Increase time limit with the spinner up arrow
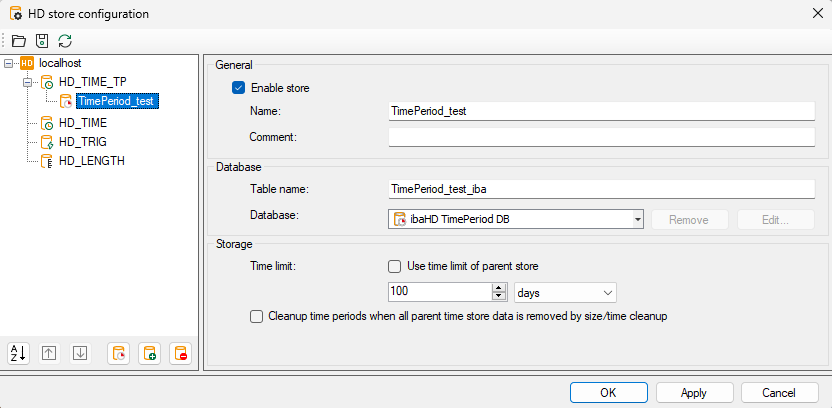Screen dimensions: 832x408 [498, 288]
